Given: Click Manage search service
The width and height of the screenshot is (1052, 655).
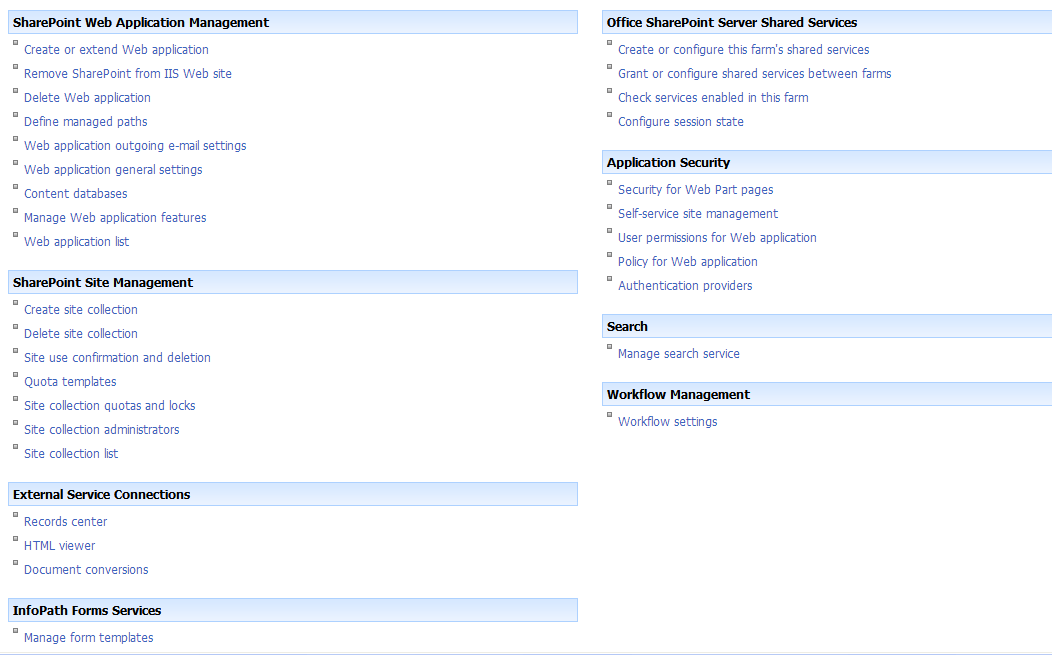Looking at the screenshot, I should [x=678, y=354].
